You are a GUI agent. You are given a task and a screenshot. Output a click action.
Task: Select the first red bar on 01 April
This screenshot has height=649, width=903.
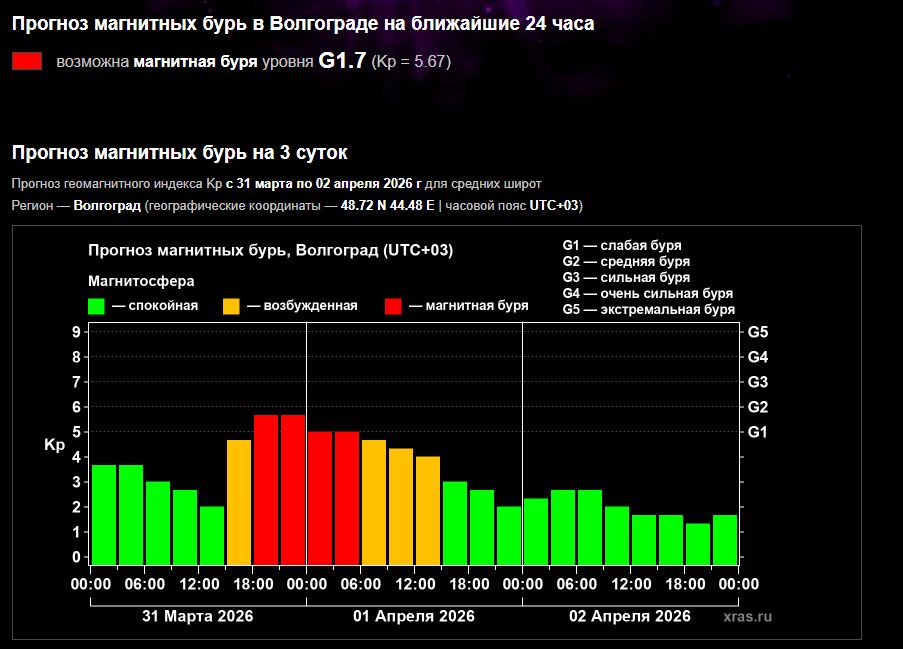click(x=320, y=498)
